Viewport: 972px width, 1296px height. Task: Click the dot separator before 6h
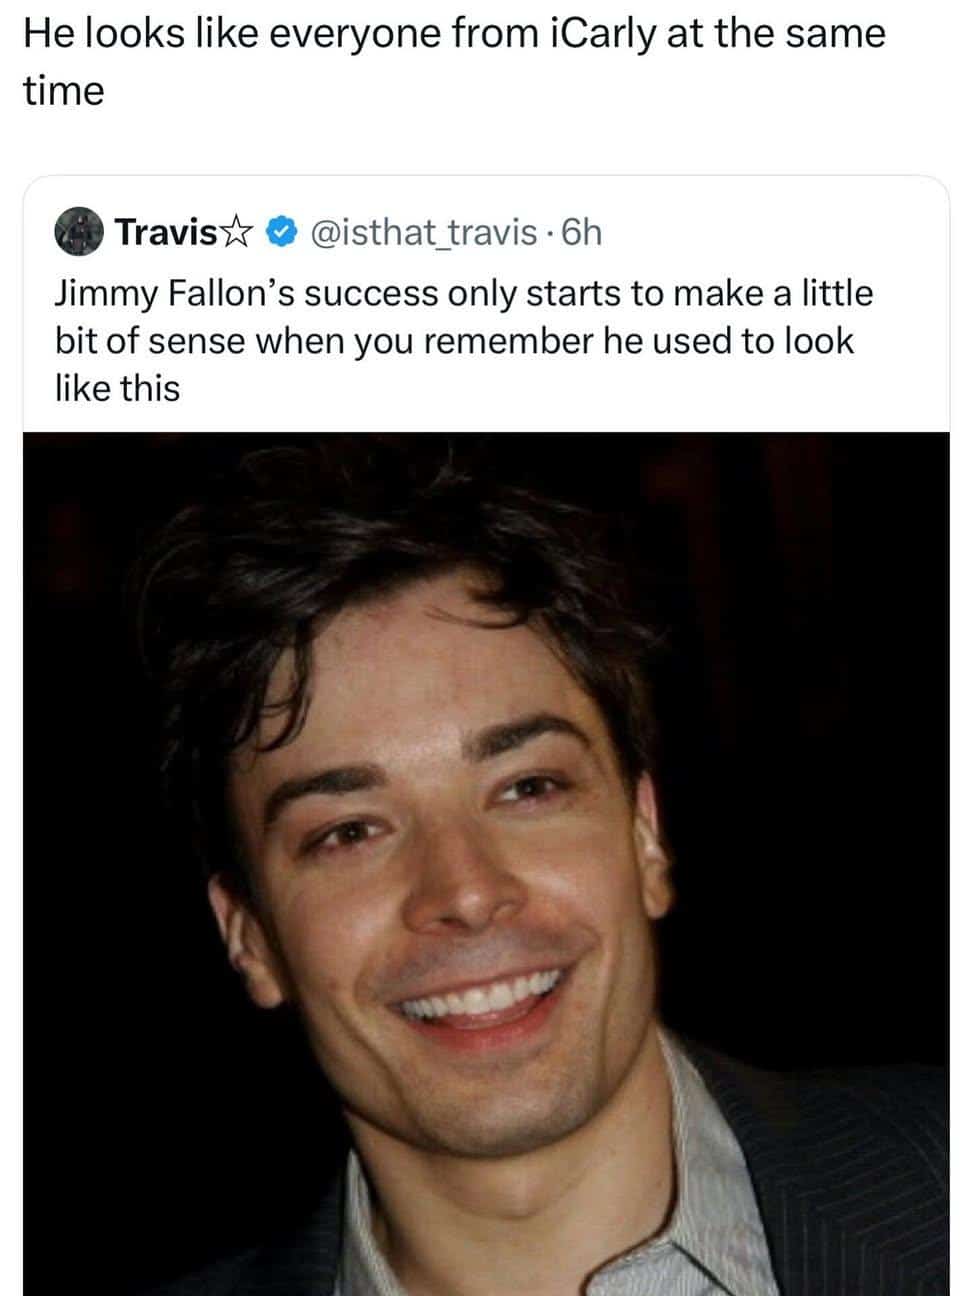click(551, 232)
